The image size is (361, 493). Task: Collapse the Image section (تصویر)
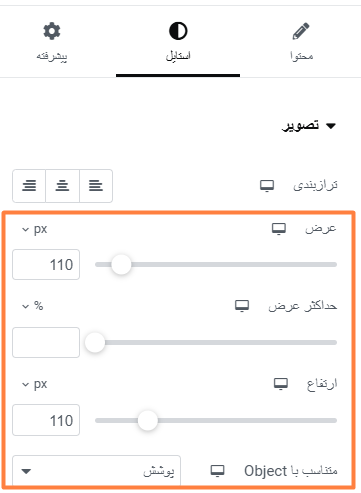pos(309,126)
